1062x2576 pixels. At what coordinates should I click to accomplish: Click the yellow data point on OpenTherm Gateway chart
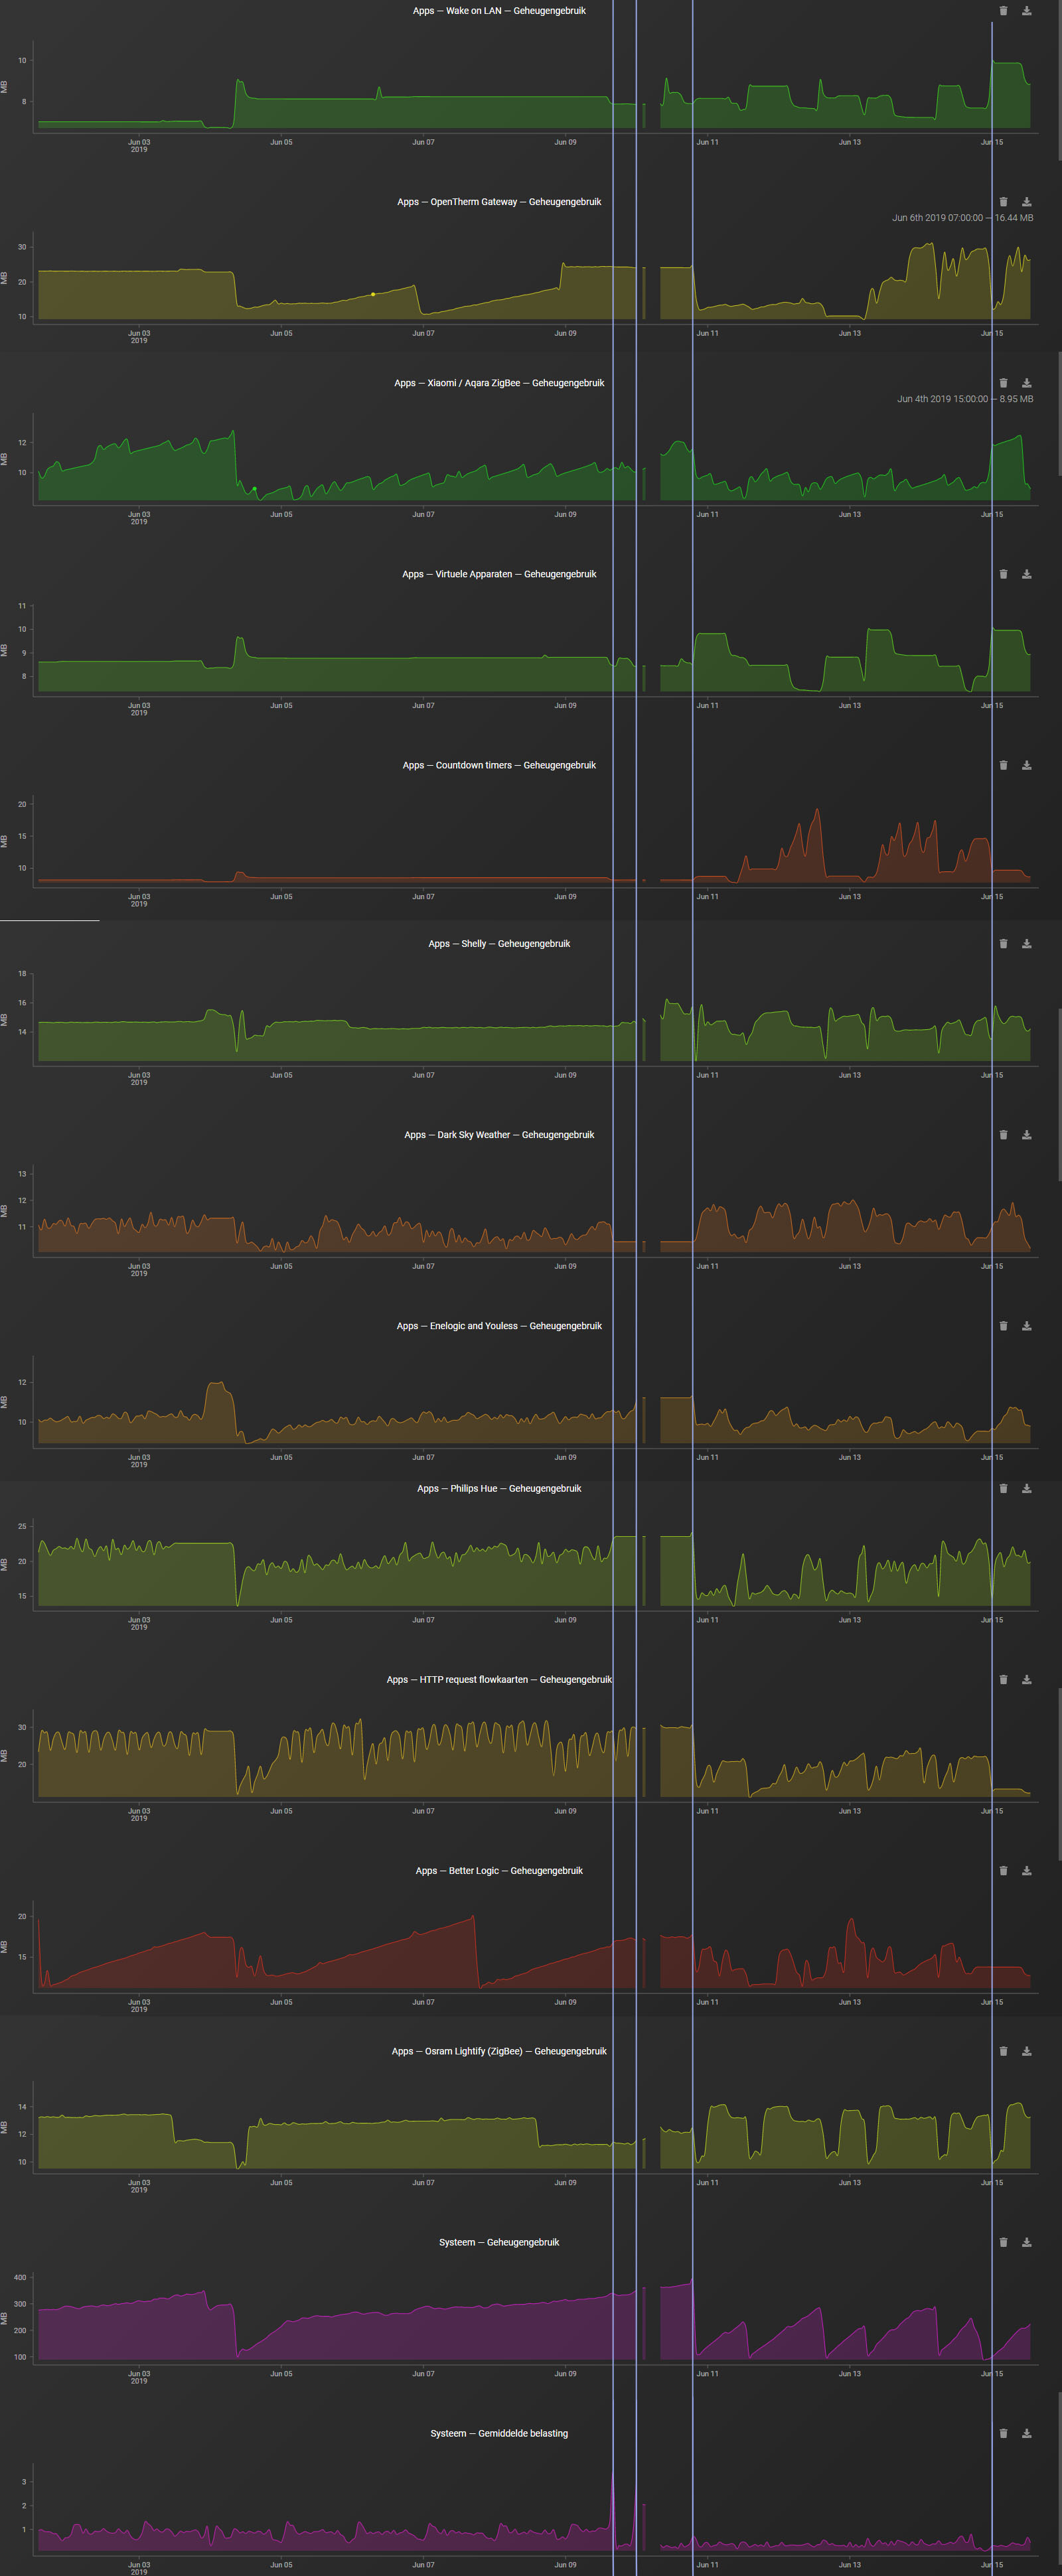(x=373, y=294)
